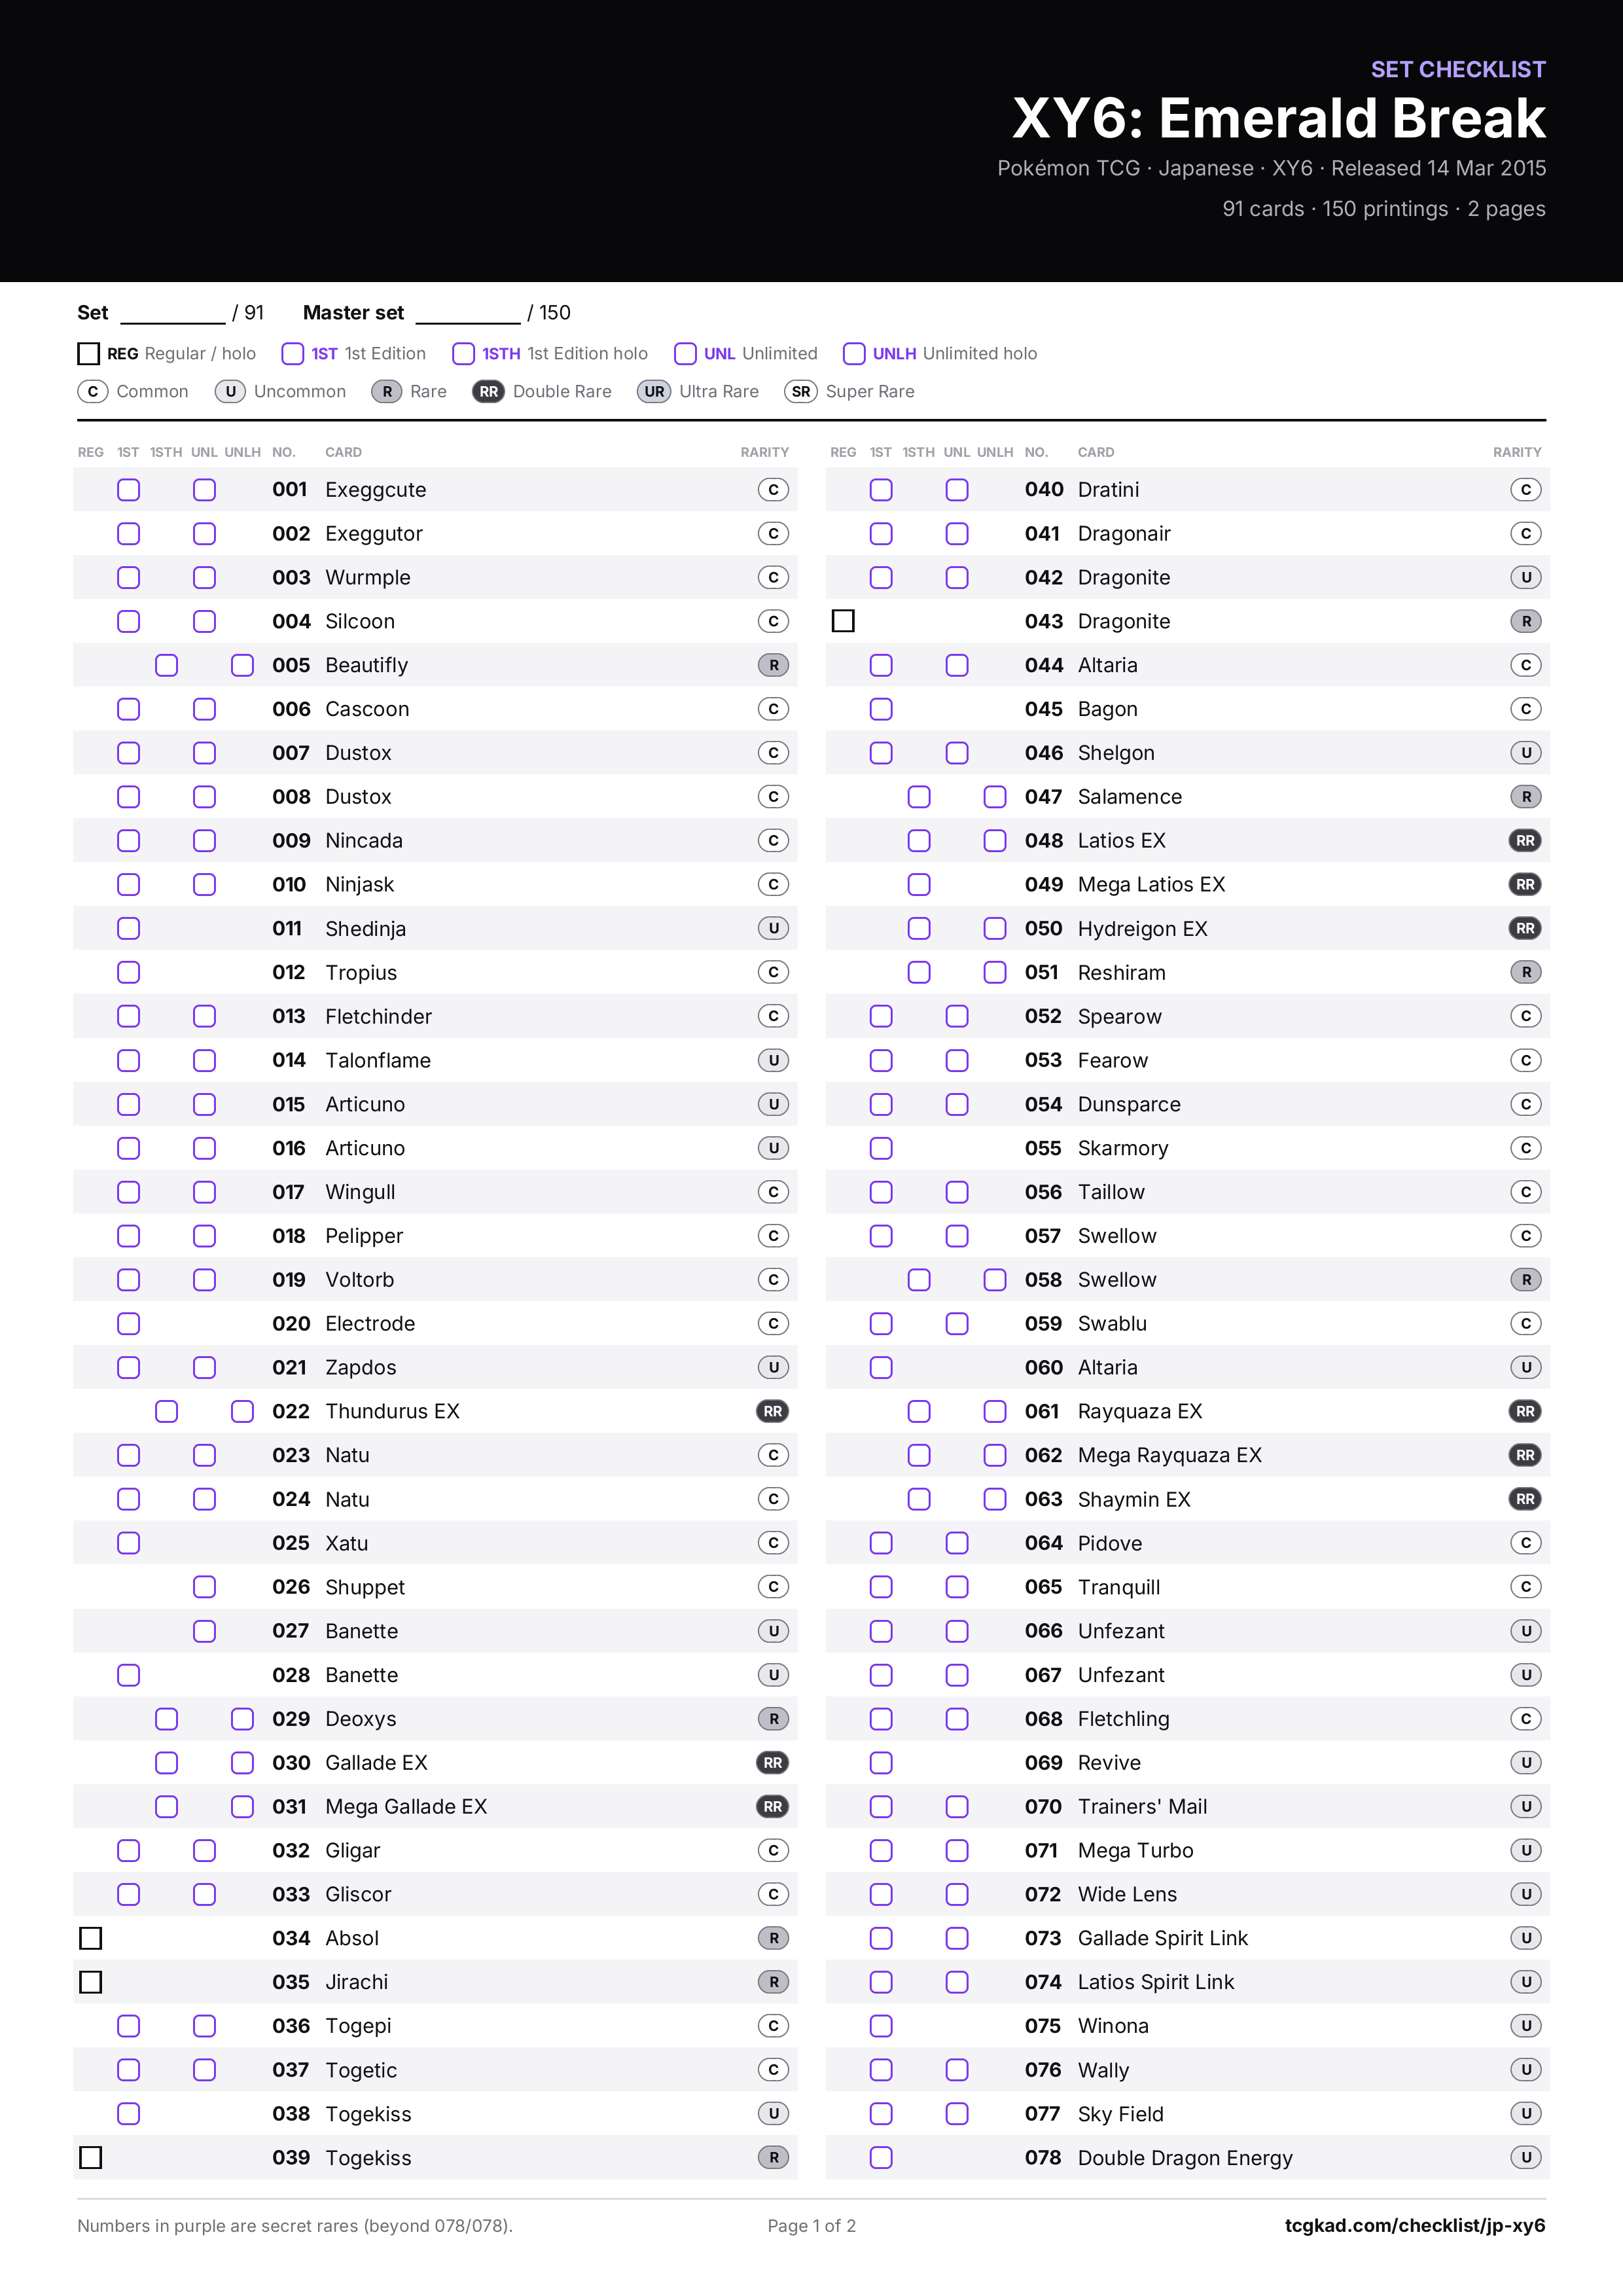Image resolution: width=1623 pixels, height=2296 pixels.
Task: Check Unlimited holo box for Thundurus EX
Action: pos(243,1411)
